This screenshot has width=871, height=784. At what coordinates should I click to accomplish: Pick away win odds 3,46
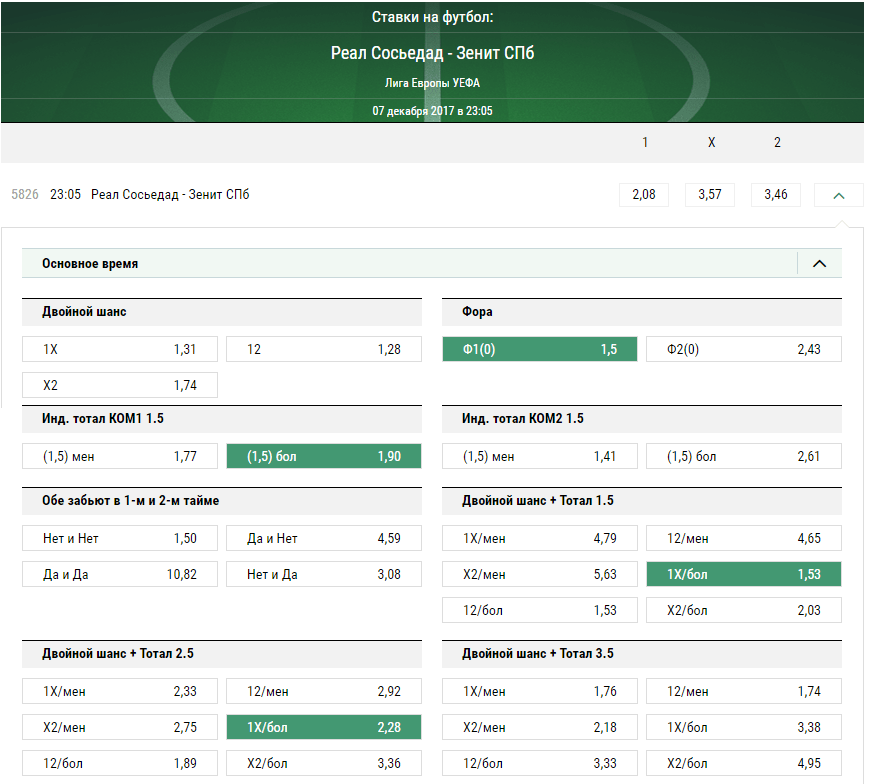coord(775,194)
